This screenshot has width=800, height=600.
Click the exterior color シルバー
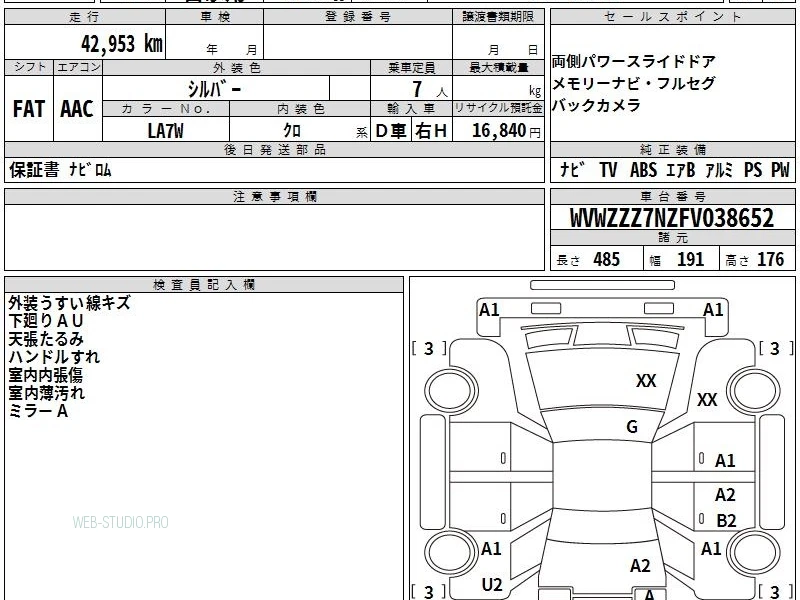coord(214,89)
